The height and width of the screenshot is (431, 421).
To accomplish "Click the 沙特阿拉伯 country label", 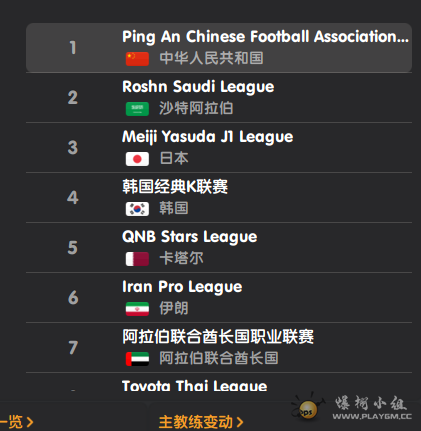I will tap(196, 108).
